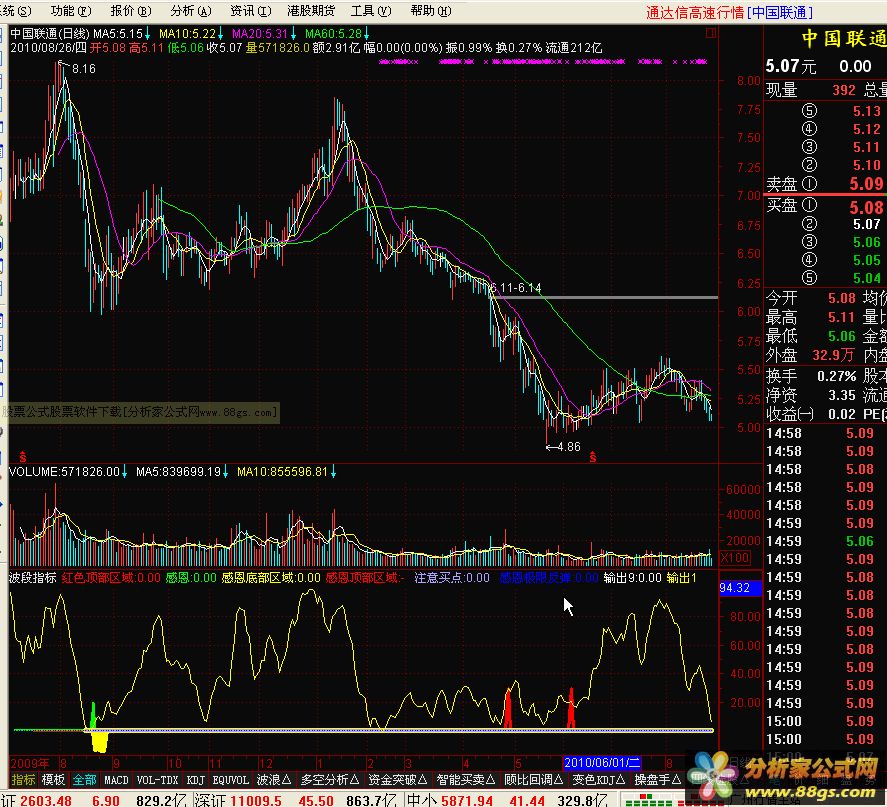Click the 深证 index 11009.5 in status bar
This screenshot has width=887, height=807.
click(x=256, y=800)
